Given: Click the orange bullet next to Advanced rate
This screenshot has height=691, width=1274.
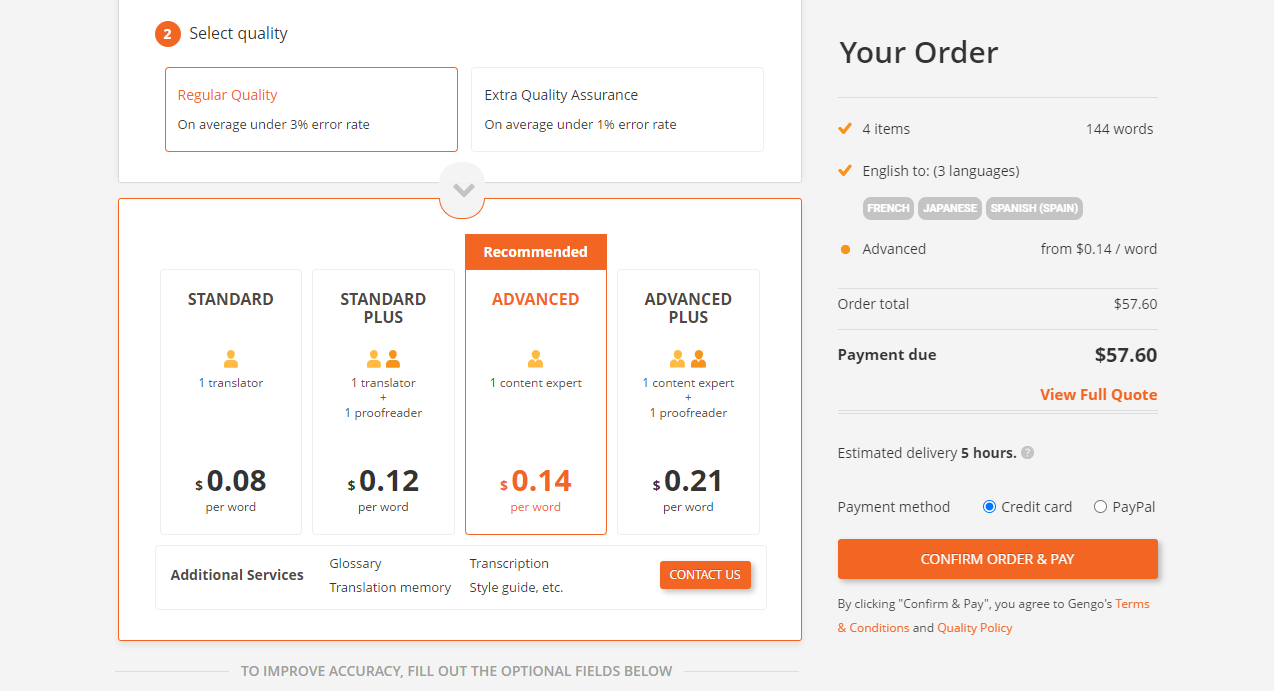Looking at the screenshot, I should tap(845, 249).
